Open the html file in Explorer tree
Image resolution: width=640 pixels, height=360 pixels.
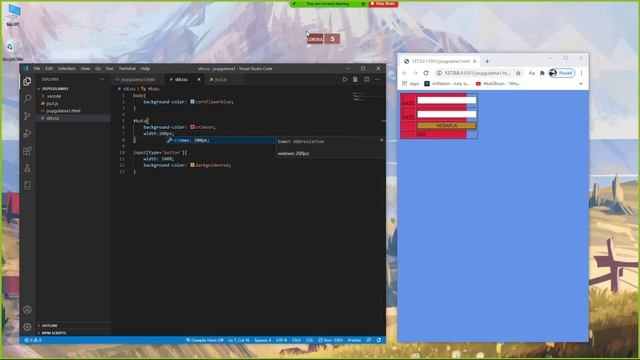tap(63, 111)
